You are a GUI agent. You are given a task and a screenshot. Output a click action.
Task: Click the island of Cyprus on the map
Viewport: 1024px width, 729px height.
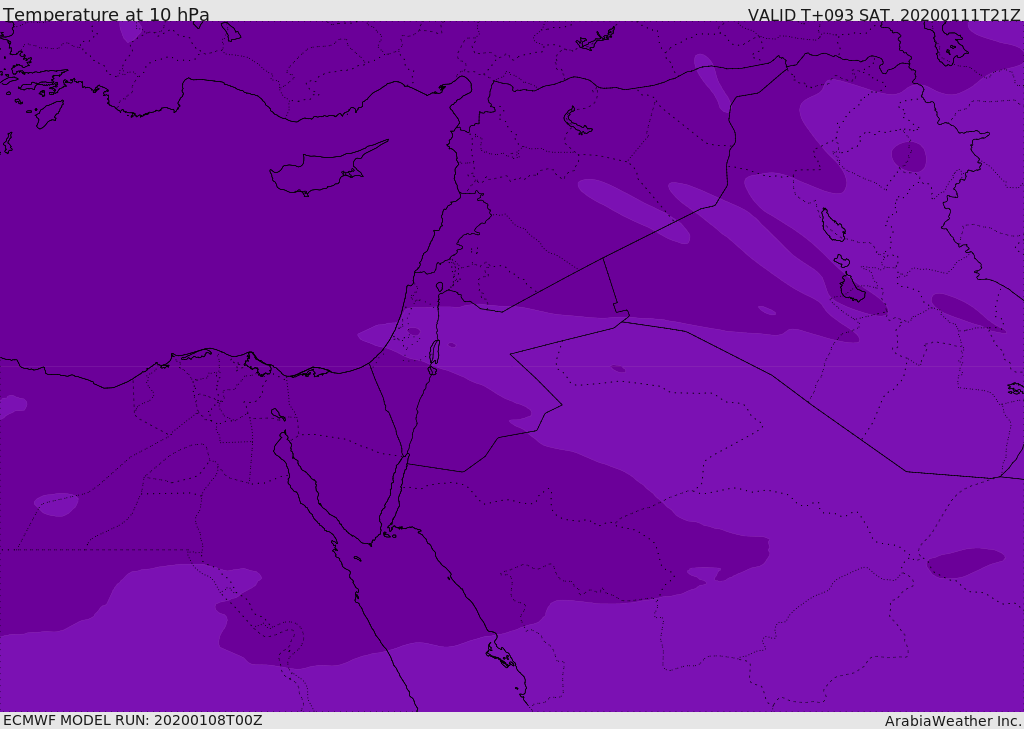tap(327, 170)
